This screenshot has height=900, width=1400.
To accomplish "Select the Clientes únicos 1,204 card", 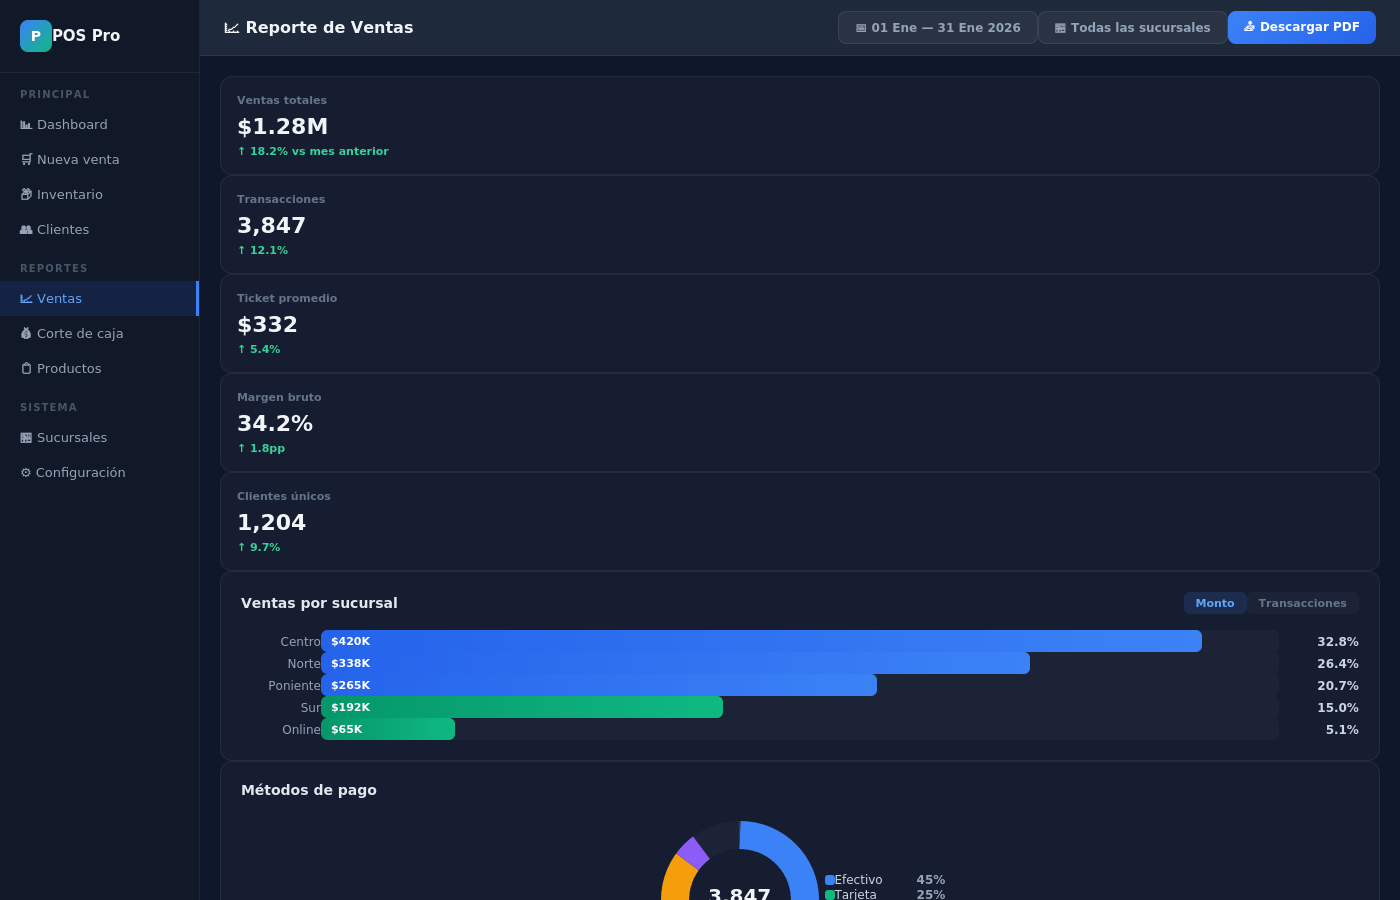I will [799, 522].
